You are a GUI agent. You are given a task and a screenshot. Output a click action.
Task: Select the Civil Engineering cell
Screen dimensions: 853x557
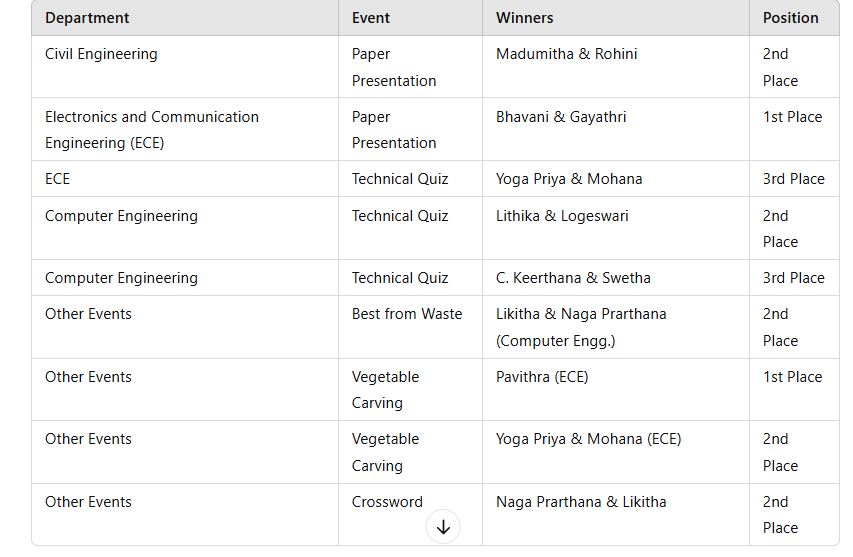pyautogui.click(x=185, y=67)
